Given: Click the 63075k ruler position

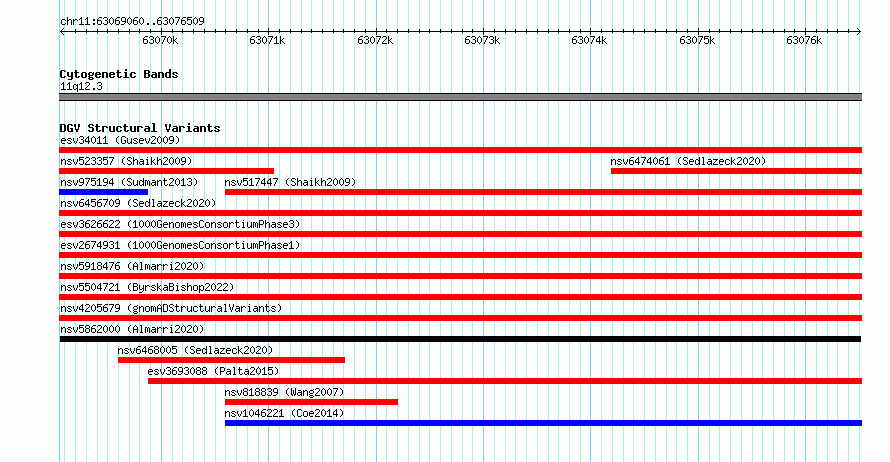Looking at the screenshot, I should pos(697,40).
